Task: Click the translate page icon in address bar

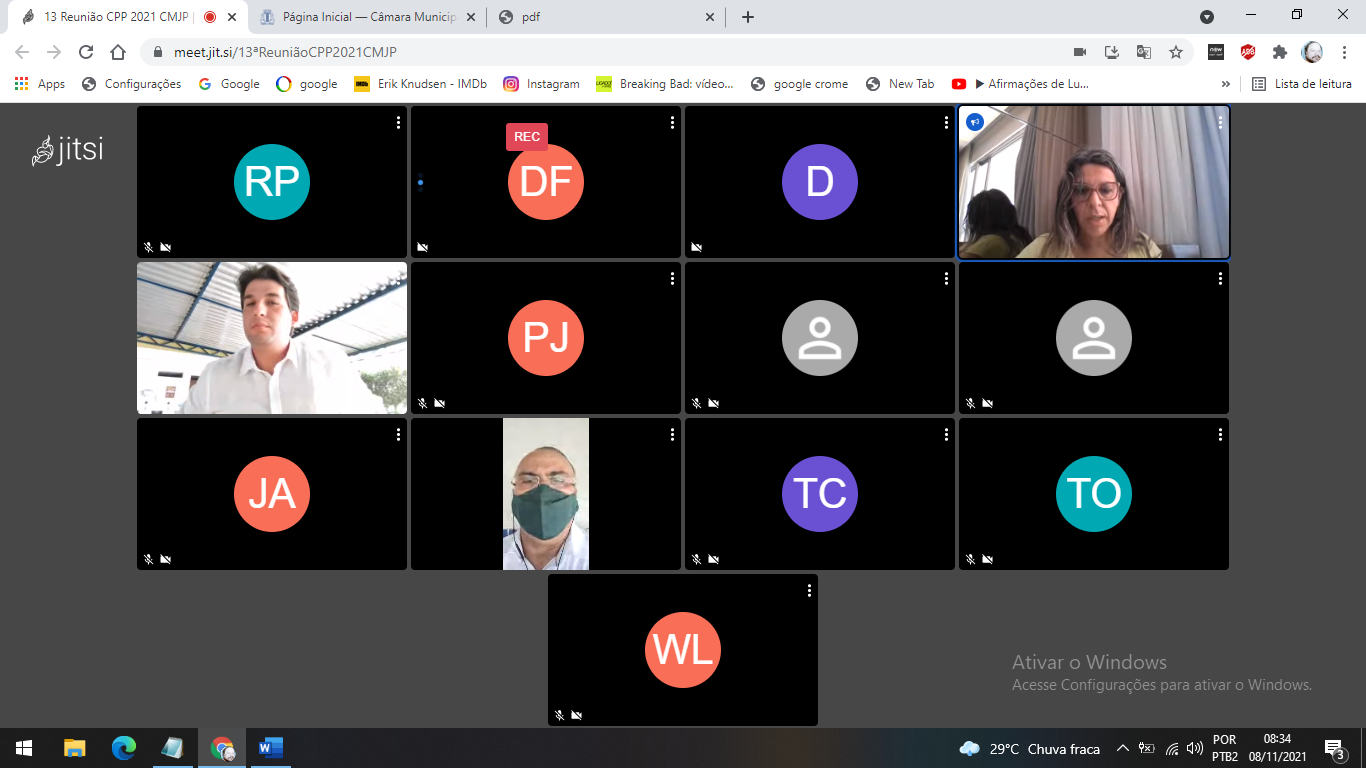Action: [x=1144, y=52]
